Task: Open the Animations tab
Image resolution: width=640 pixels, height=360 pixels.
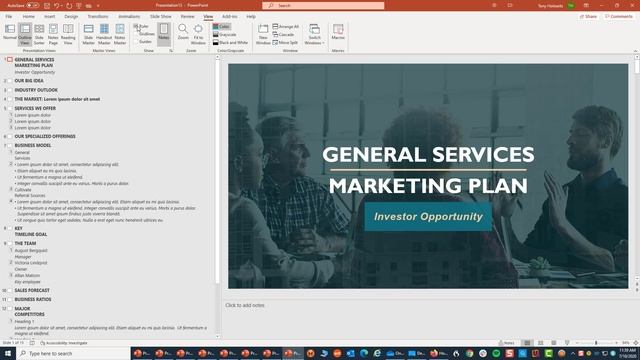Action: click(129, 16)
